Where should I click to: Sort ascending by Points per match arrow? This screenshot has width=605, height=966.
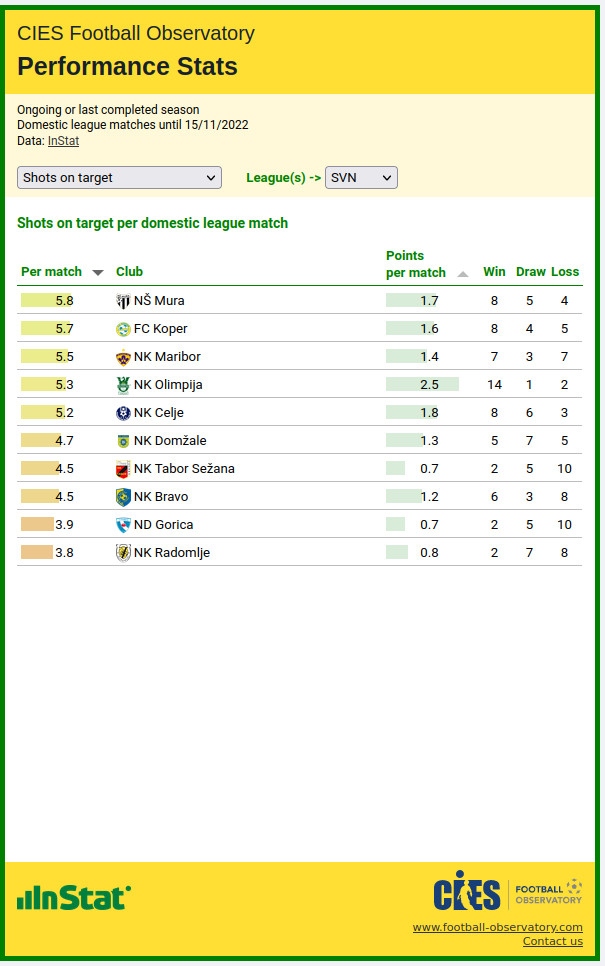462,273
